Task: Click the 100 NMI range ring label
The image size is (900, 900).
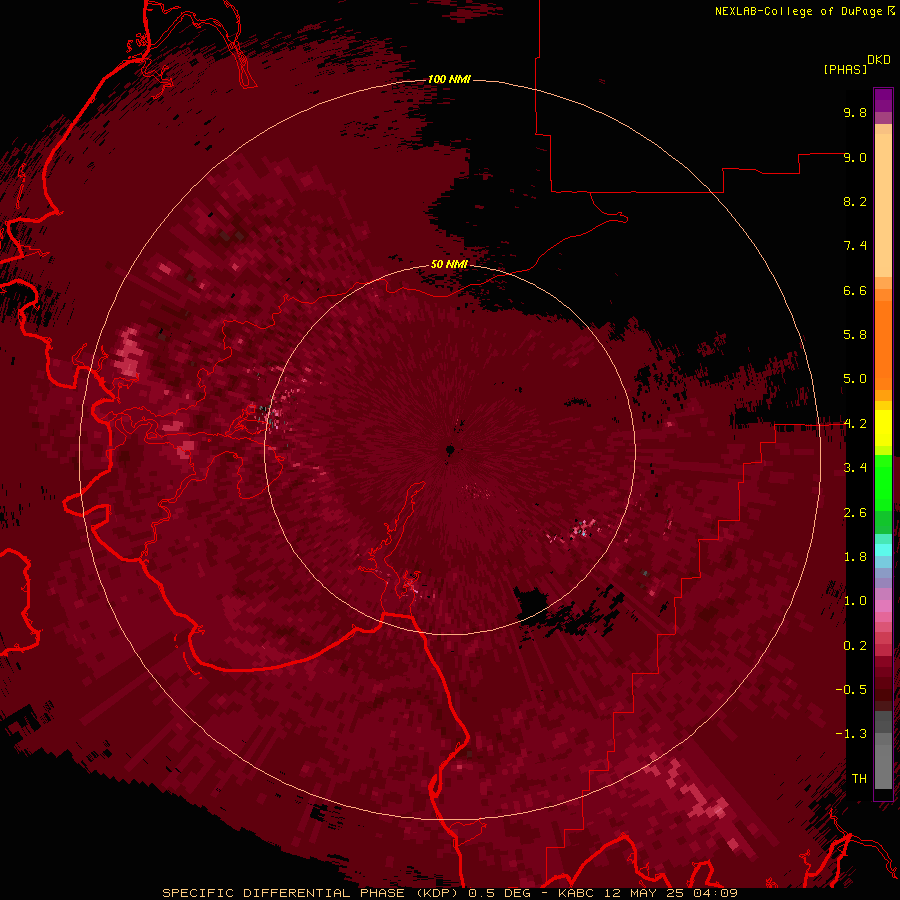Action: pos(449,79)
